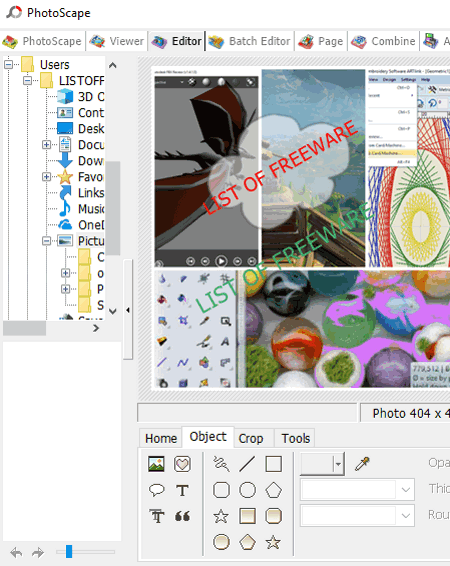Collapse the LISTOFF folder node

click(x=27, y=80)
